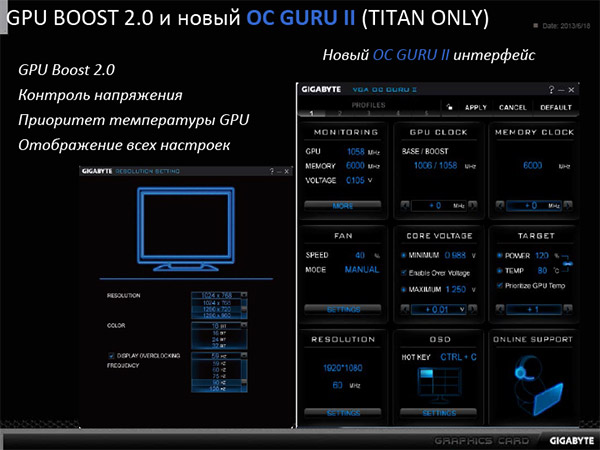Choose 1280 x 960 in resolution list
Image resolution: width=600 pixels, height=450 pixels.
pos(217,316)
